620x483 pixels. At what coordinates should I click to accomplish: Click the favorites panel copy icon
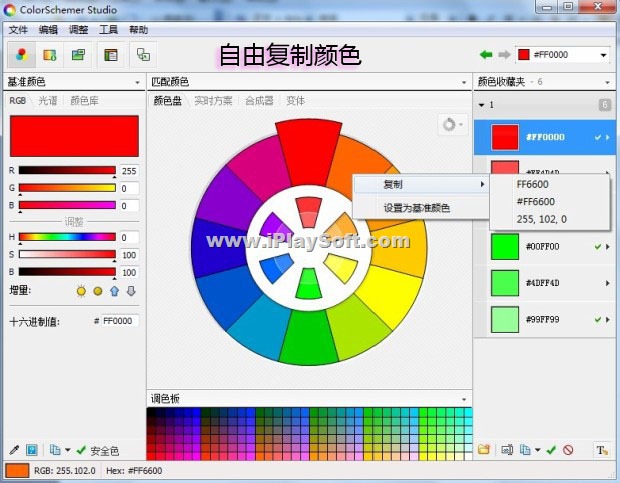525,449
